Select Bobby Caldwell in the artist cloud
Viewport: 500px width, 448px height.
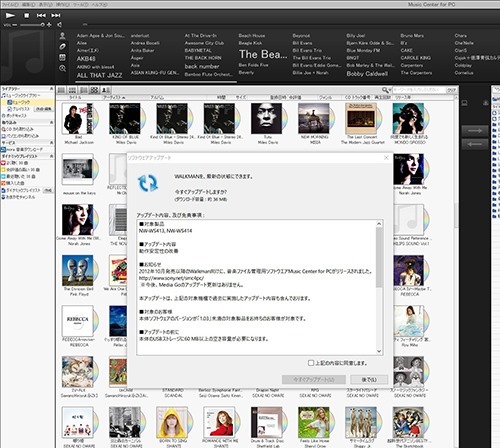(x=367, y=74)
